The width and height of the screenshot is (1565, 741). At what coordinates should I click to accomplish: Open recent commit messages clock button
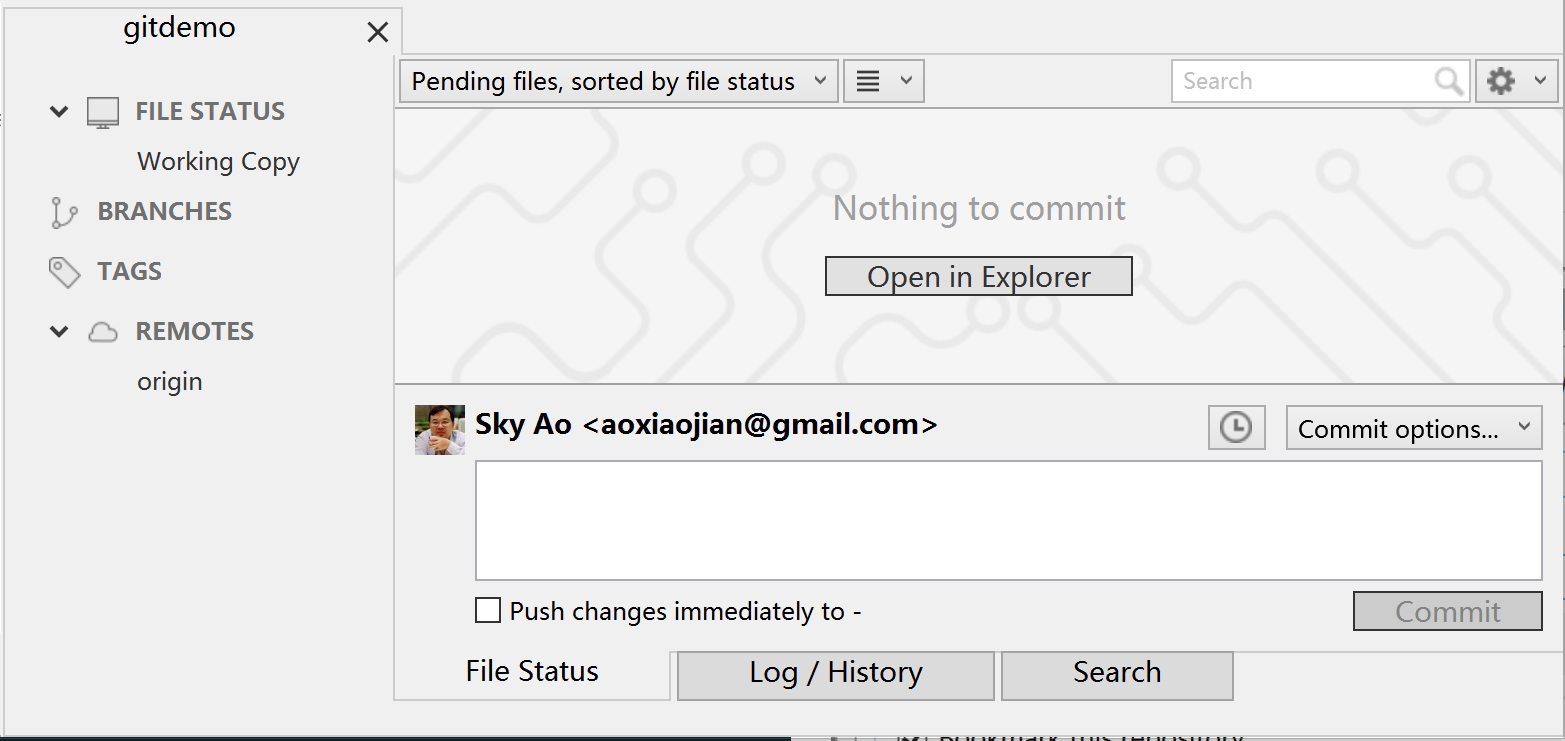[1236, 428]
